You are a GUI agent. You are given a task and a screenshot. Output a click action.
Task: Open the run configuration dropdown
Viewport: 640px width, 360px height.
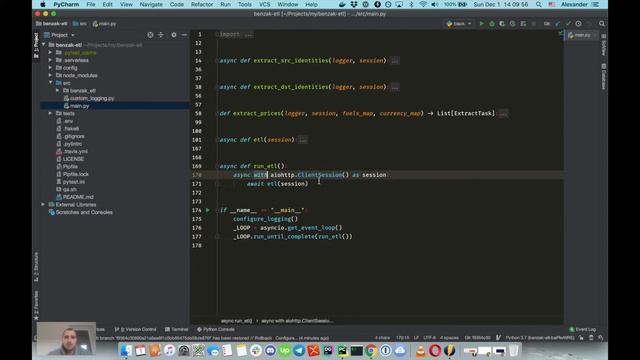459,24
